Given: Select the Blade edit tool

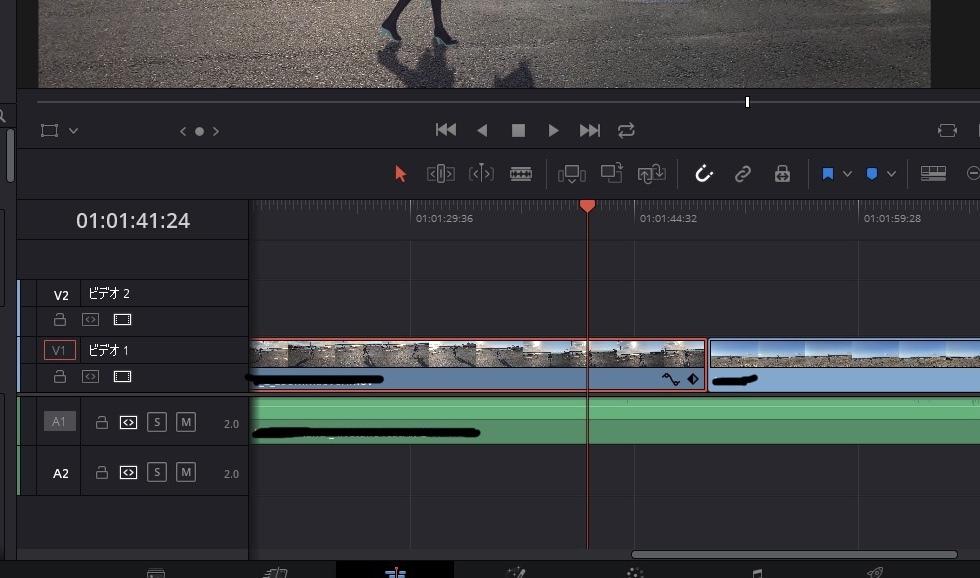Looking at the screenshot, I should click(x=521, y=174).
